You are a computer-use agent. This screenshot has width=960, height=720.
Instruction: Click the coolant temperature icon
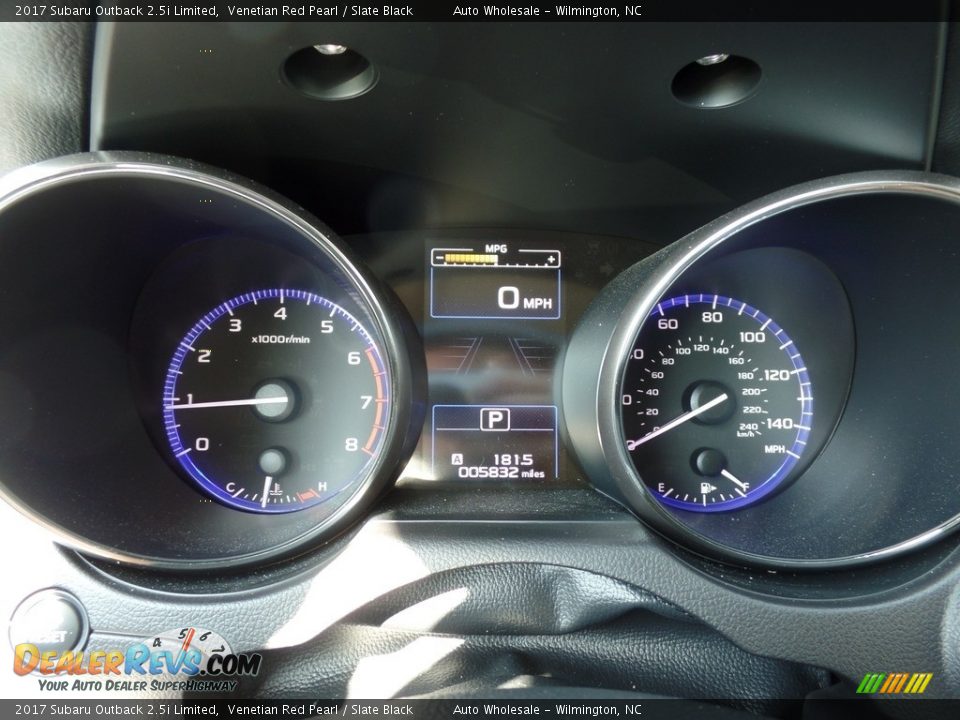(275, 491)
